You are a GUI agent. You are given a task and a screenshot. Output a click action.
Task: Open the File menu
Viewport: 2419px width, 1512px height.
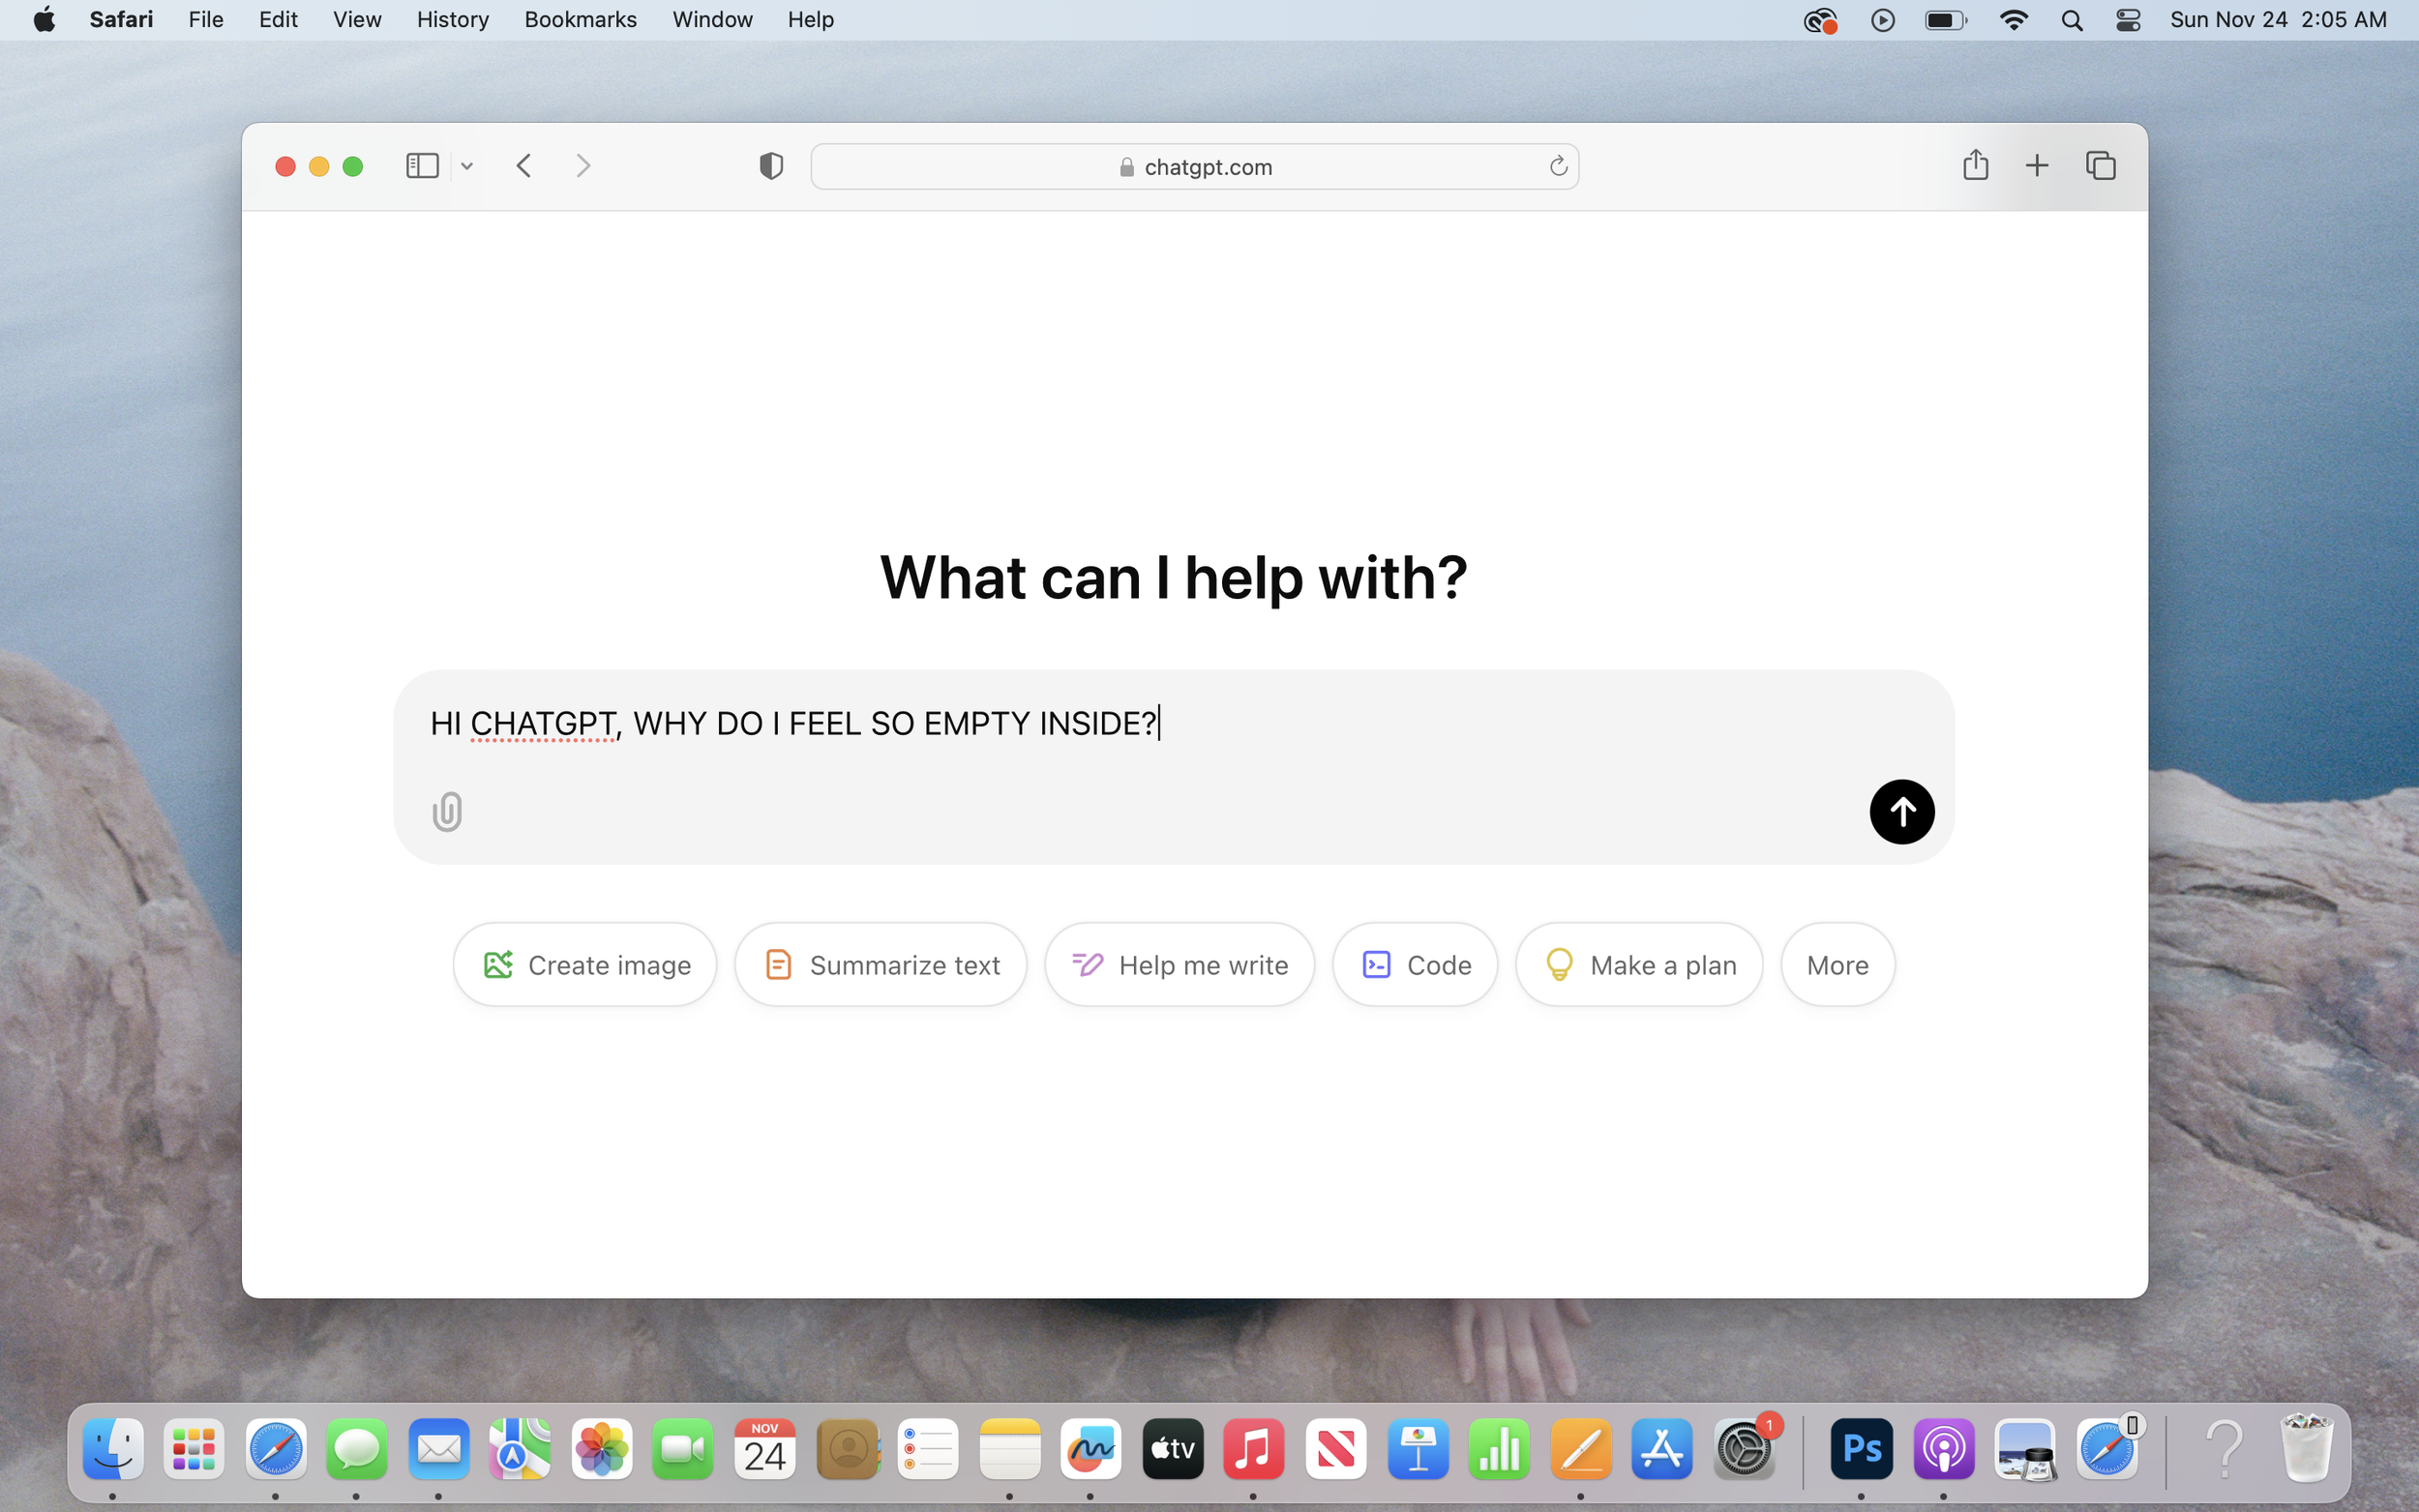pos(206,19)
